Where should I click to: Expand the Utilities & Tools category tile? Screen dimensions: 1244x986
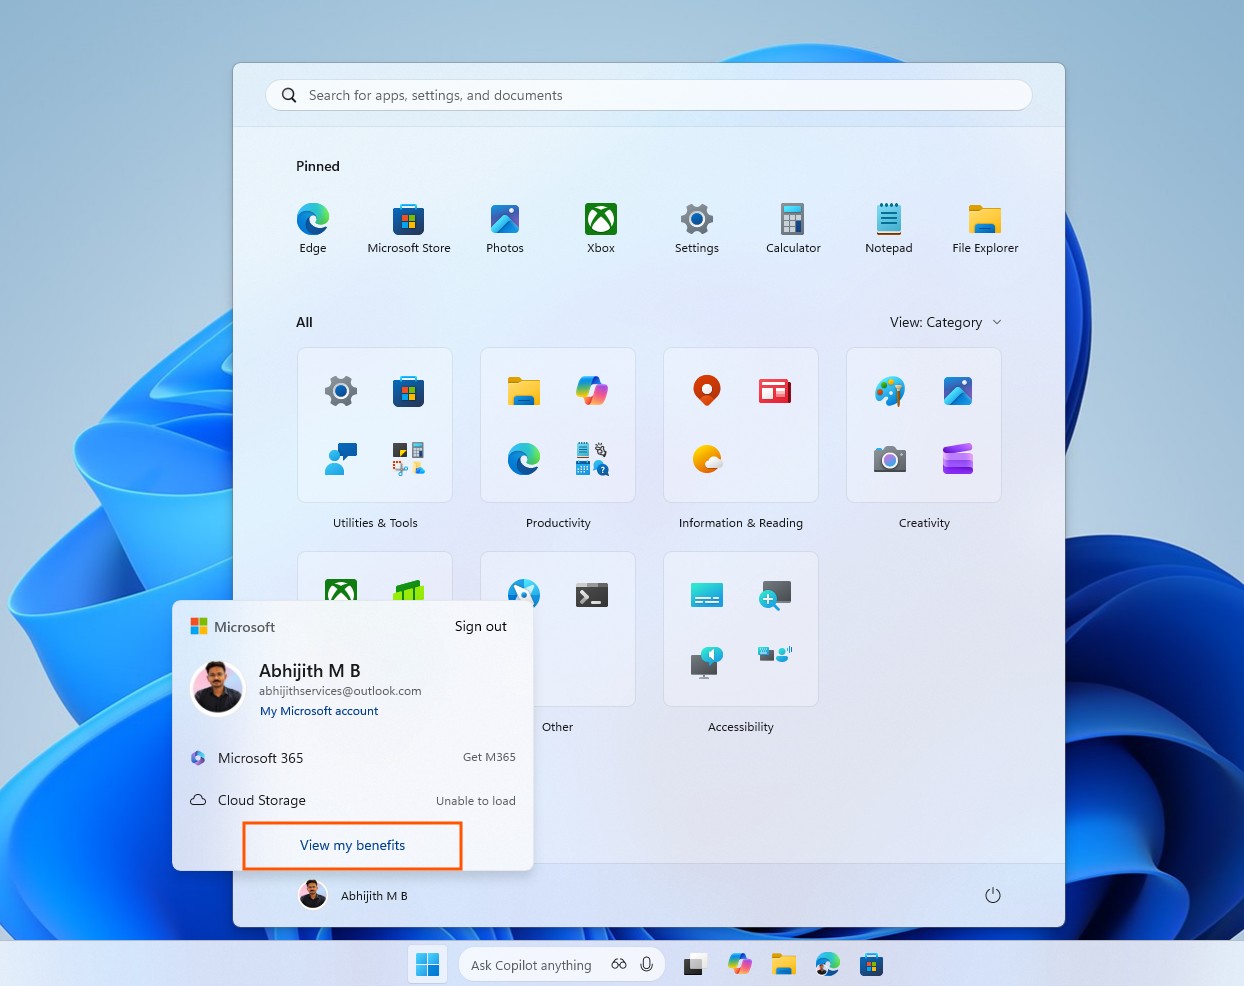coord(375,425)
